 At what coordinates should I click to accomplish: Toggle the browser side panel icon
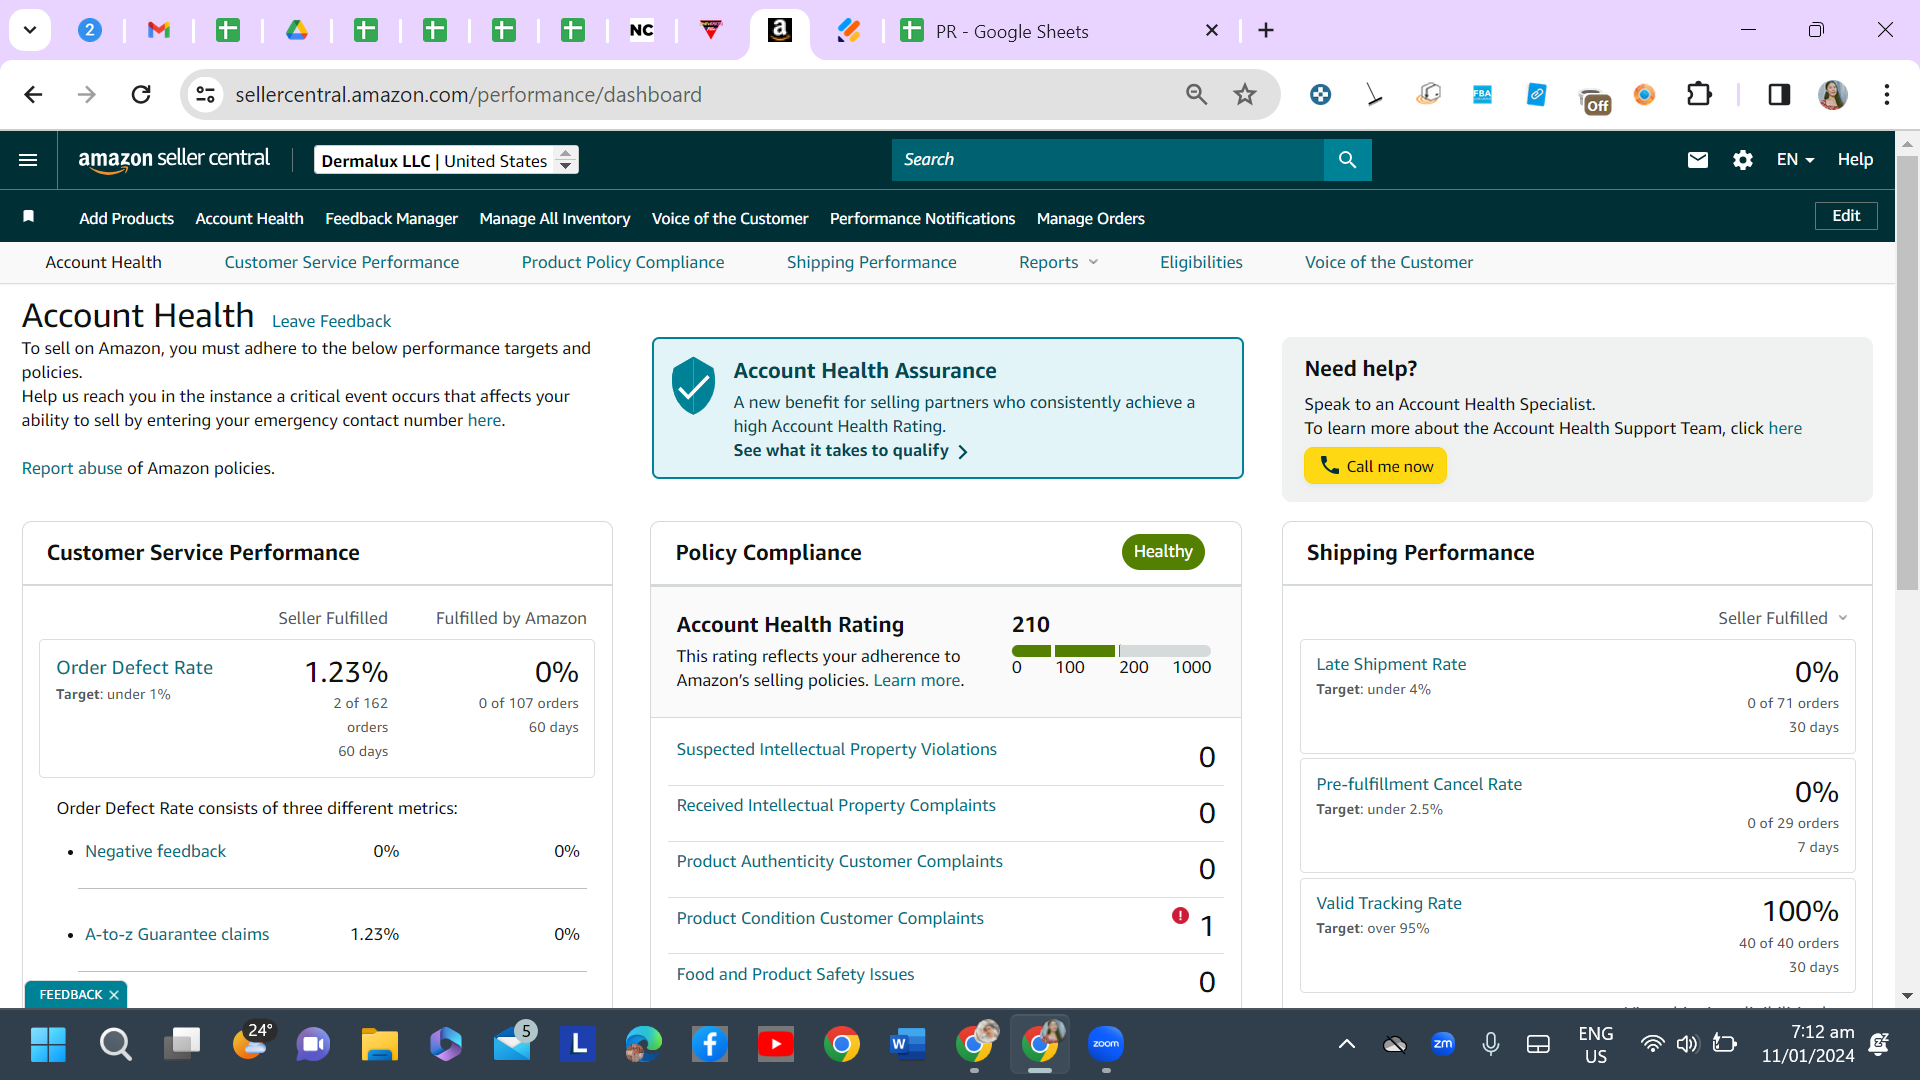click(x=1779, y=94)
